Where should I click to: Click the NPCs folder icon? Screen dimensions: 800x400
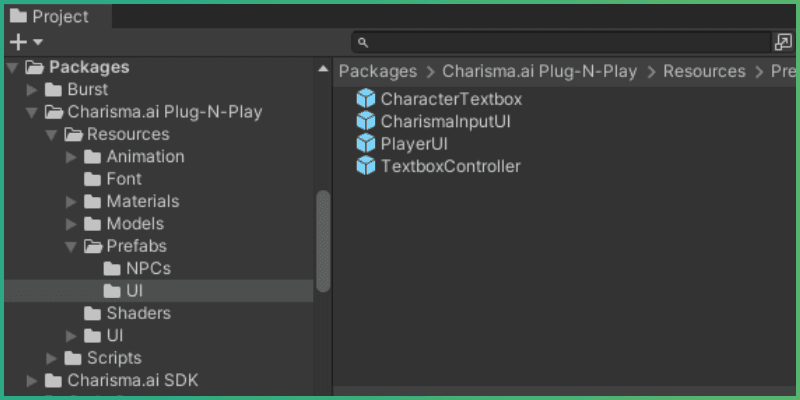pos(112,269)
